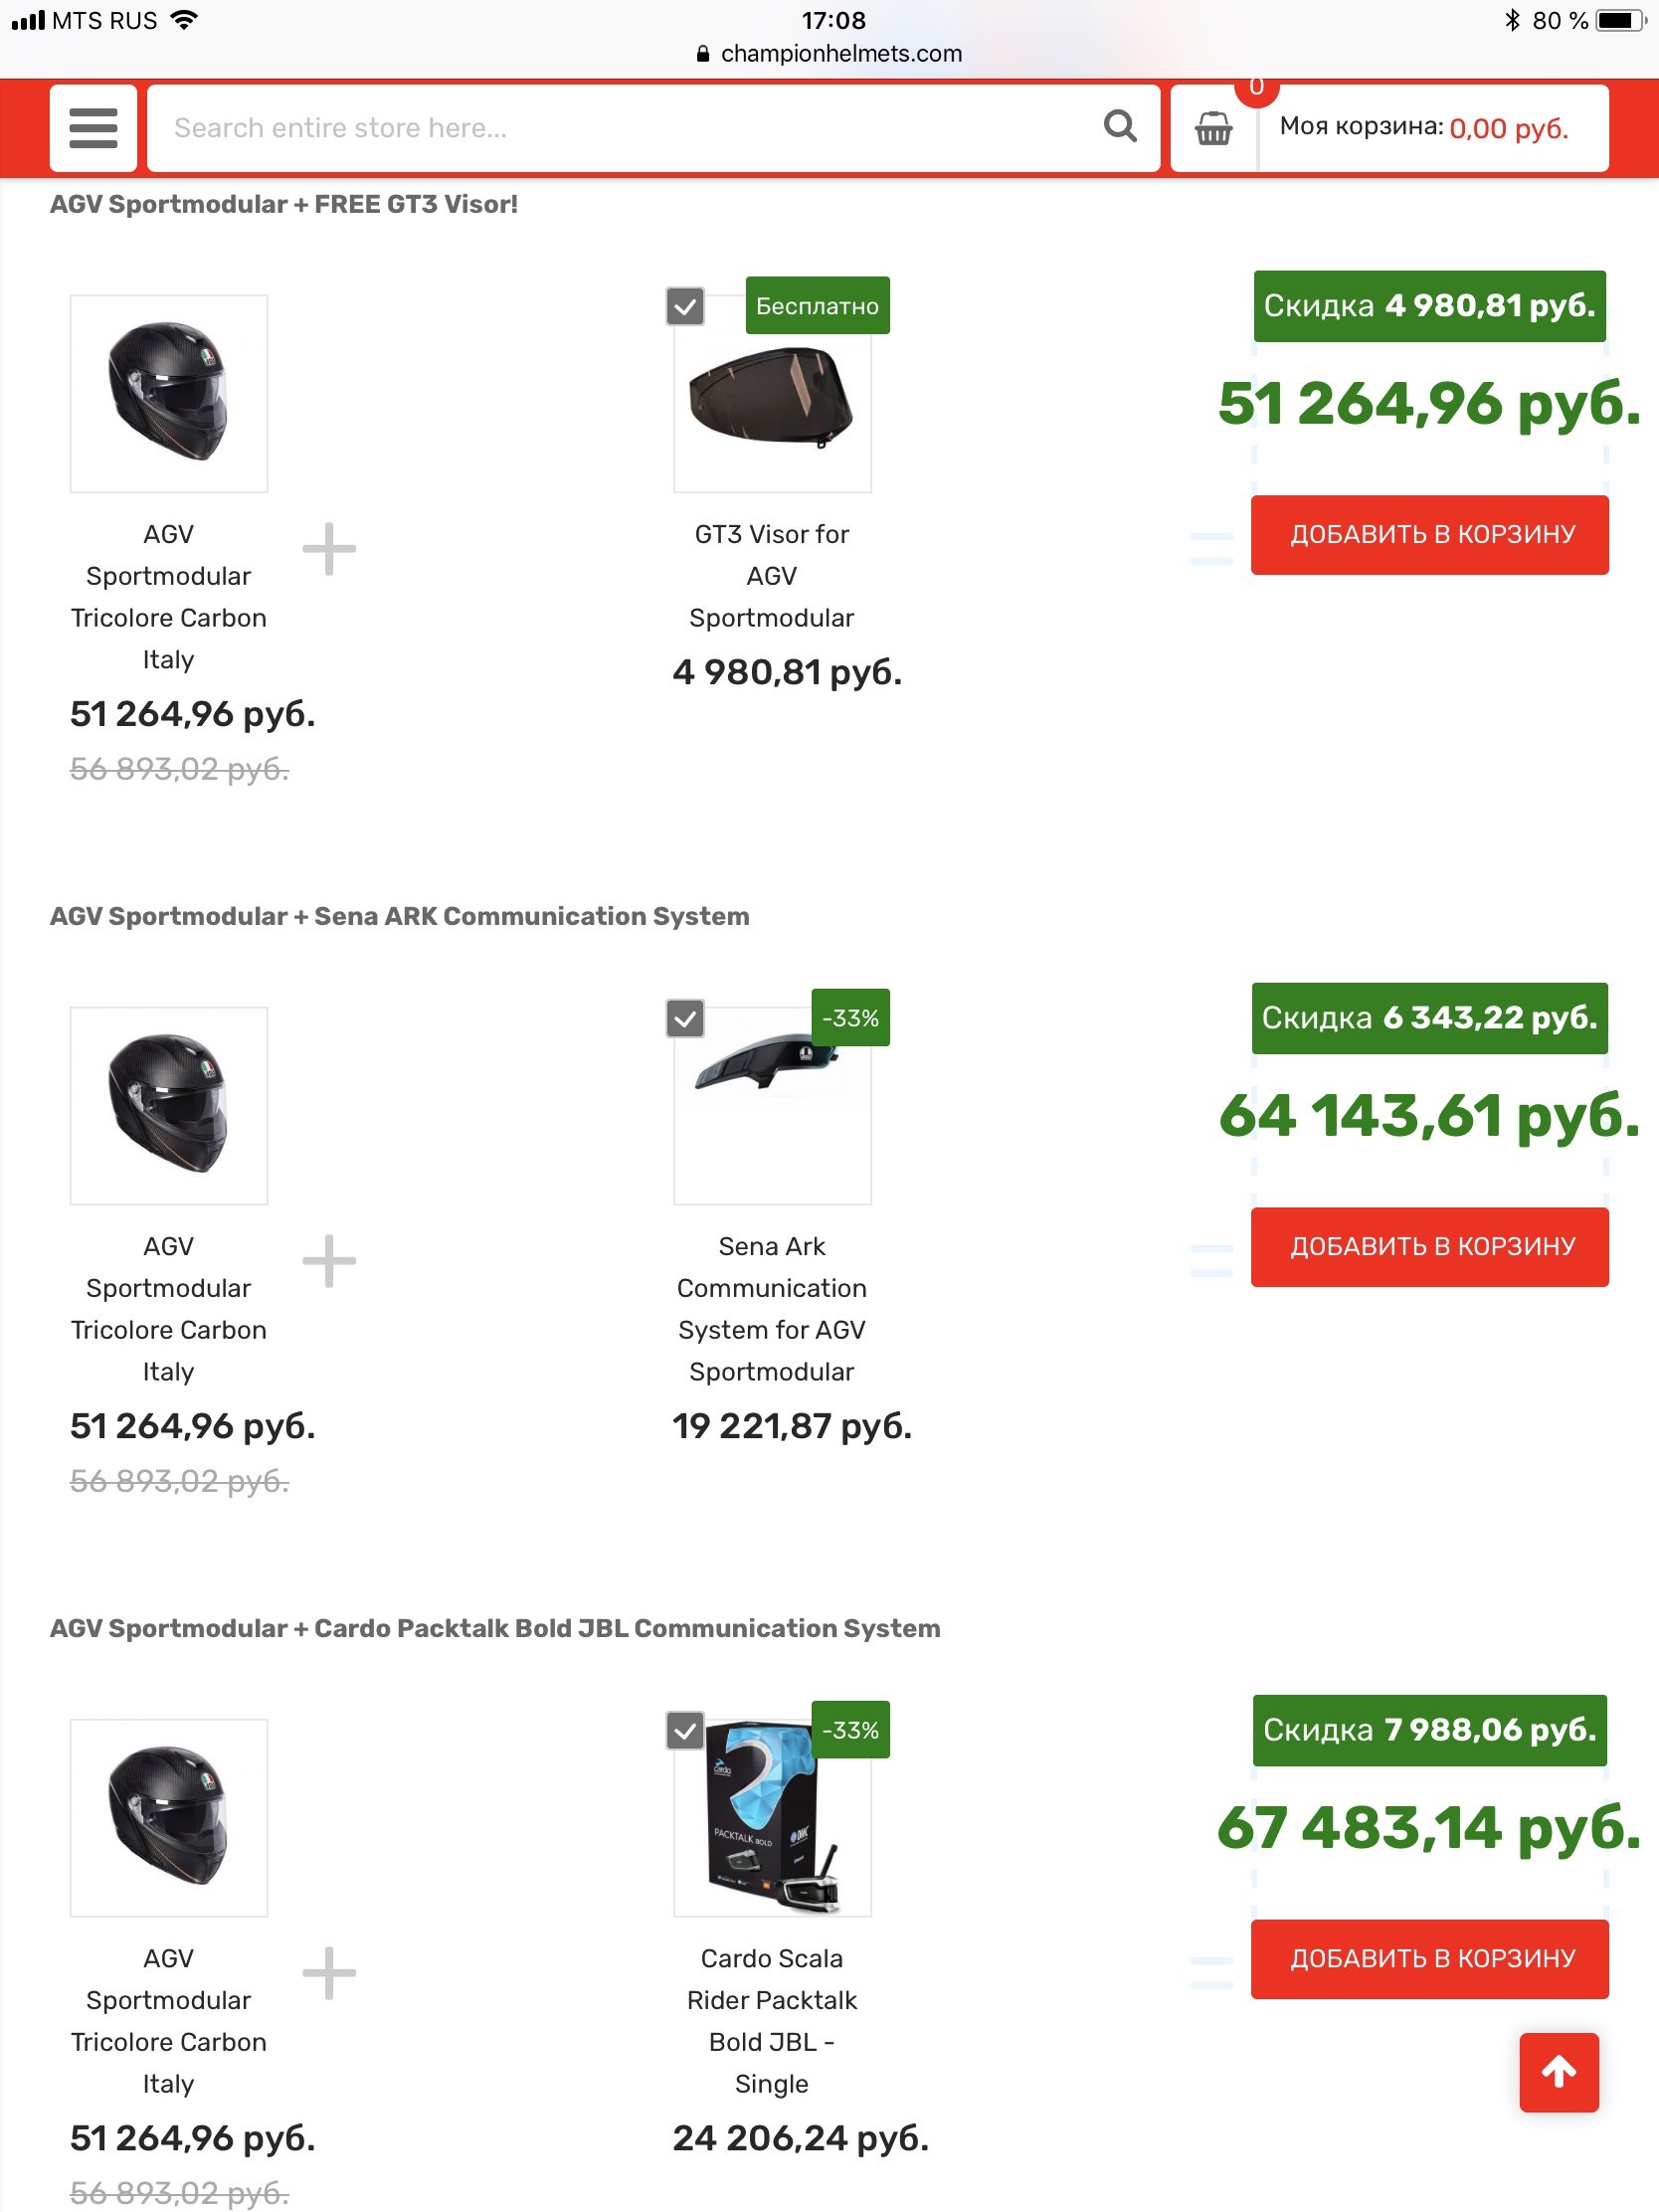
Task: Add GT3 Visor bundle to cart
Action: (x=1429, y=535)
